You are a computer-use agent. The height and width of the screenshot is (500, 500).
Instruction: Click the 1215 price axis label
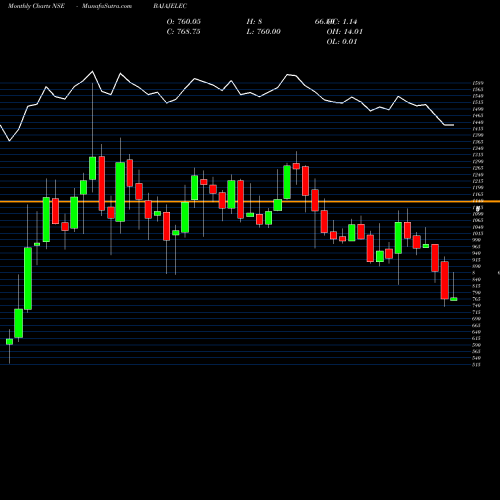pyautogui.click(x=478, y=181)
